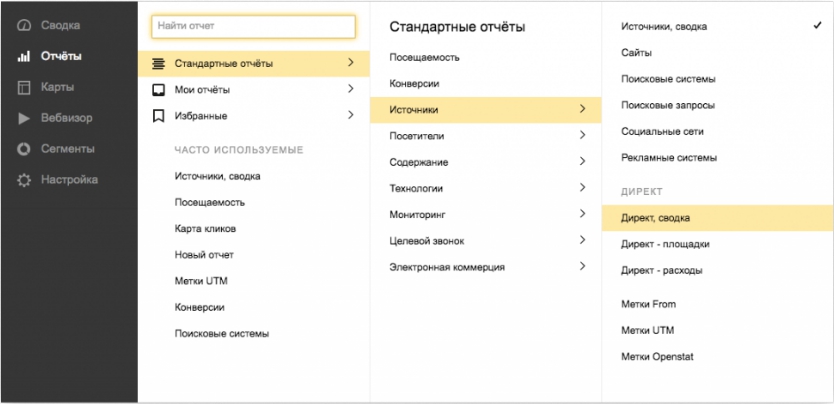834x404 pixels.
Task: Choose Рекламные системы report
Action: tap(669, 158)
